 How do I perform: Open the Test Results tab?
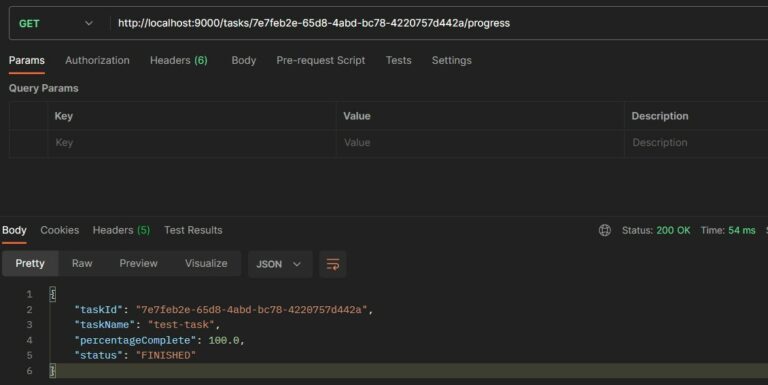coord(193,230)
